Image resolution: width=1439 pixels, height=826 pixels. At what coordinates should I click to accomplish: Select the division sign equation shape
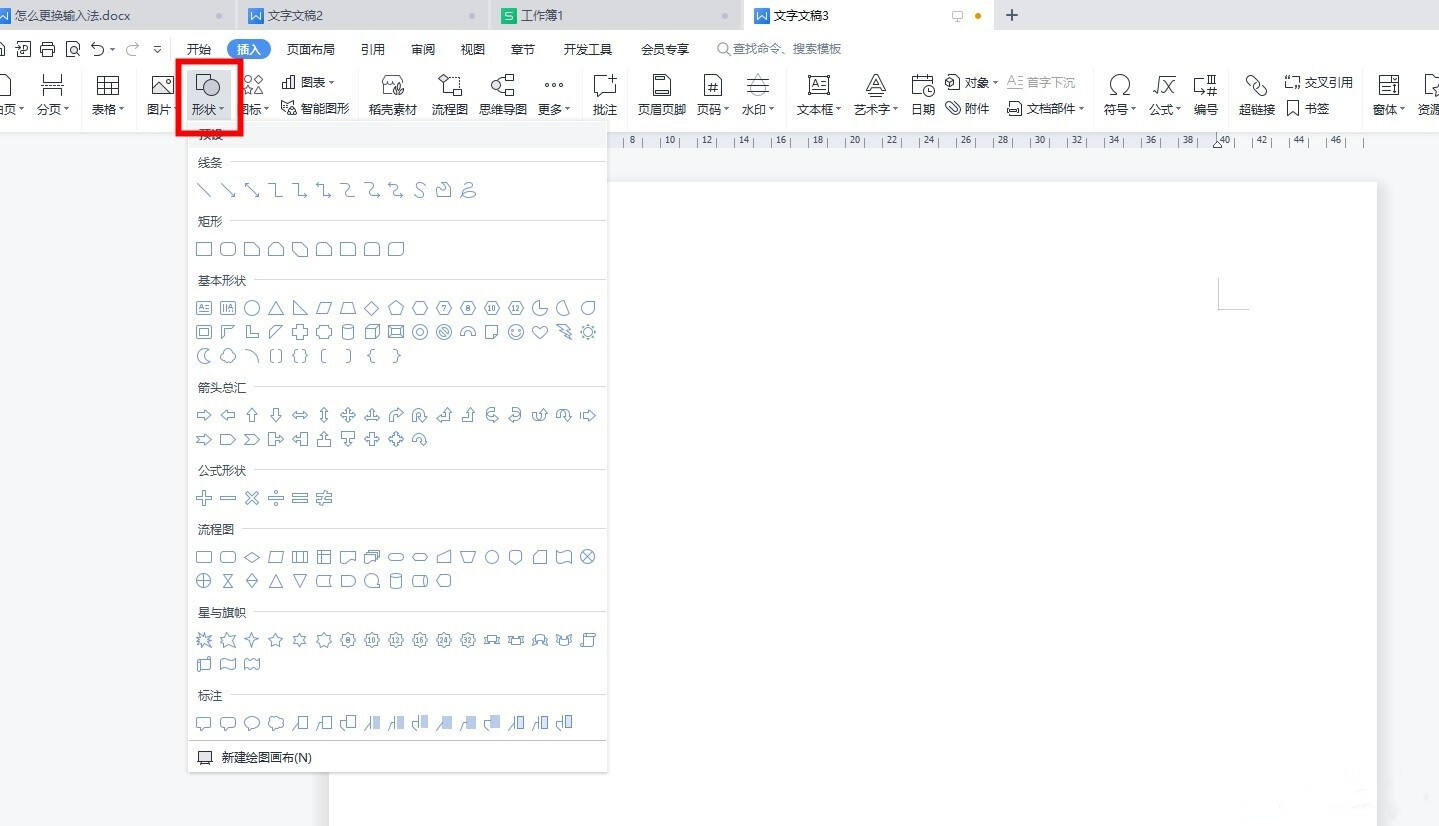[276, 498]
